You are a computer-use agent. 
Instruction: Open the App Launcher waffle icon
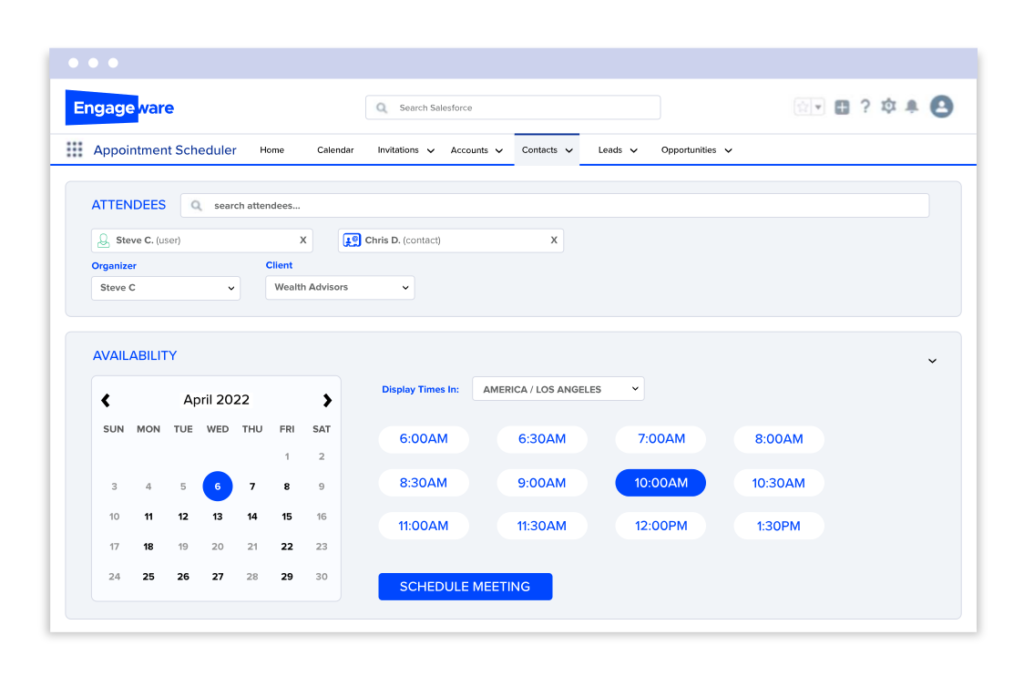click(x=74, y=149)
